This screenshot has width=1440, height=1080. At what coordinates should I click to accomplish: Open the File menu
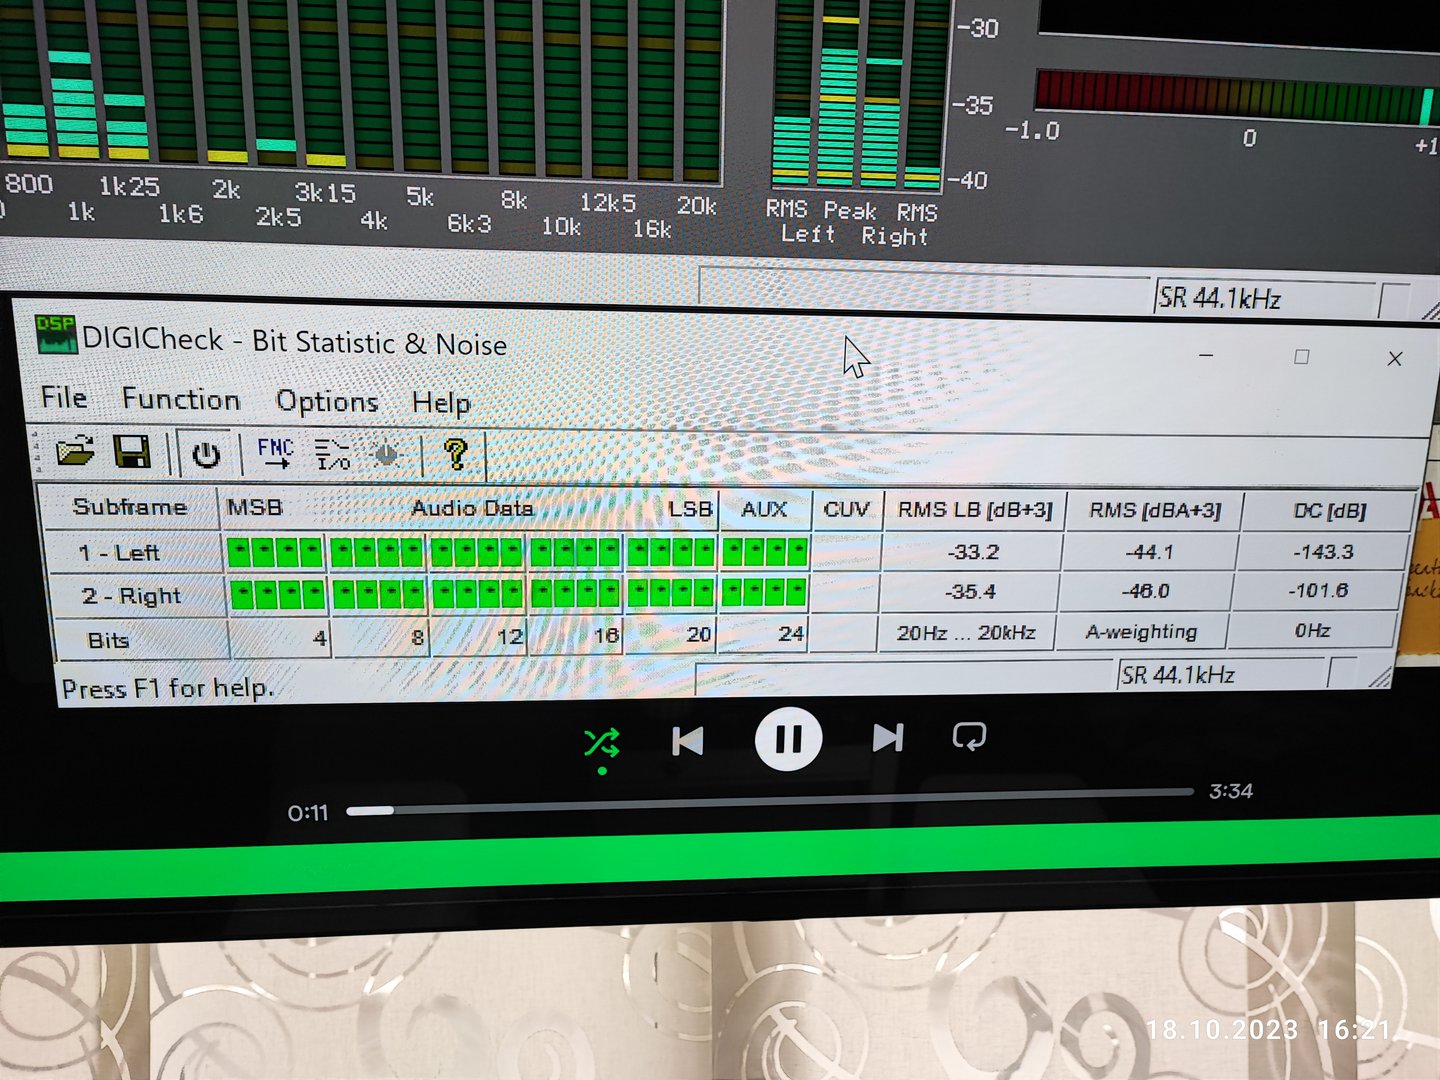(64, 398)
